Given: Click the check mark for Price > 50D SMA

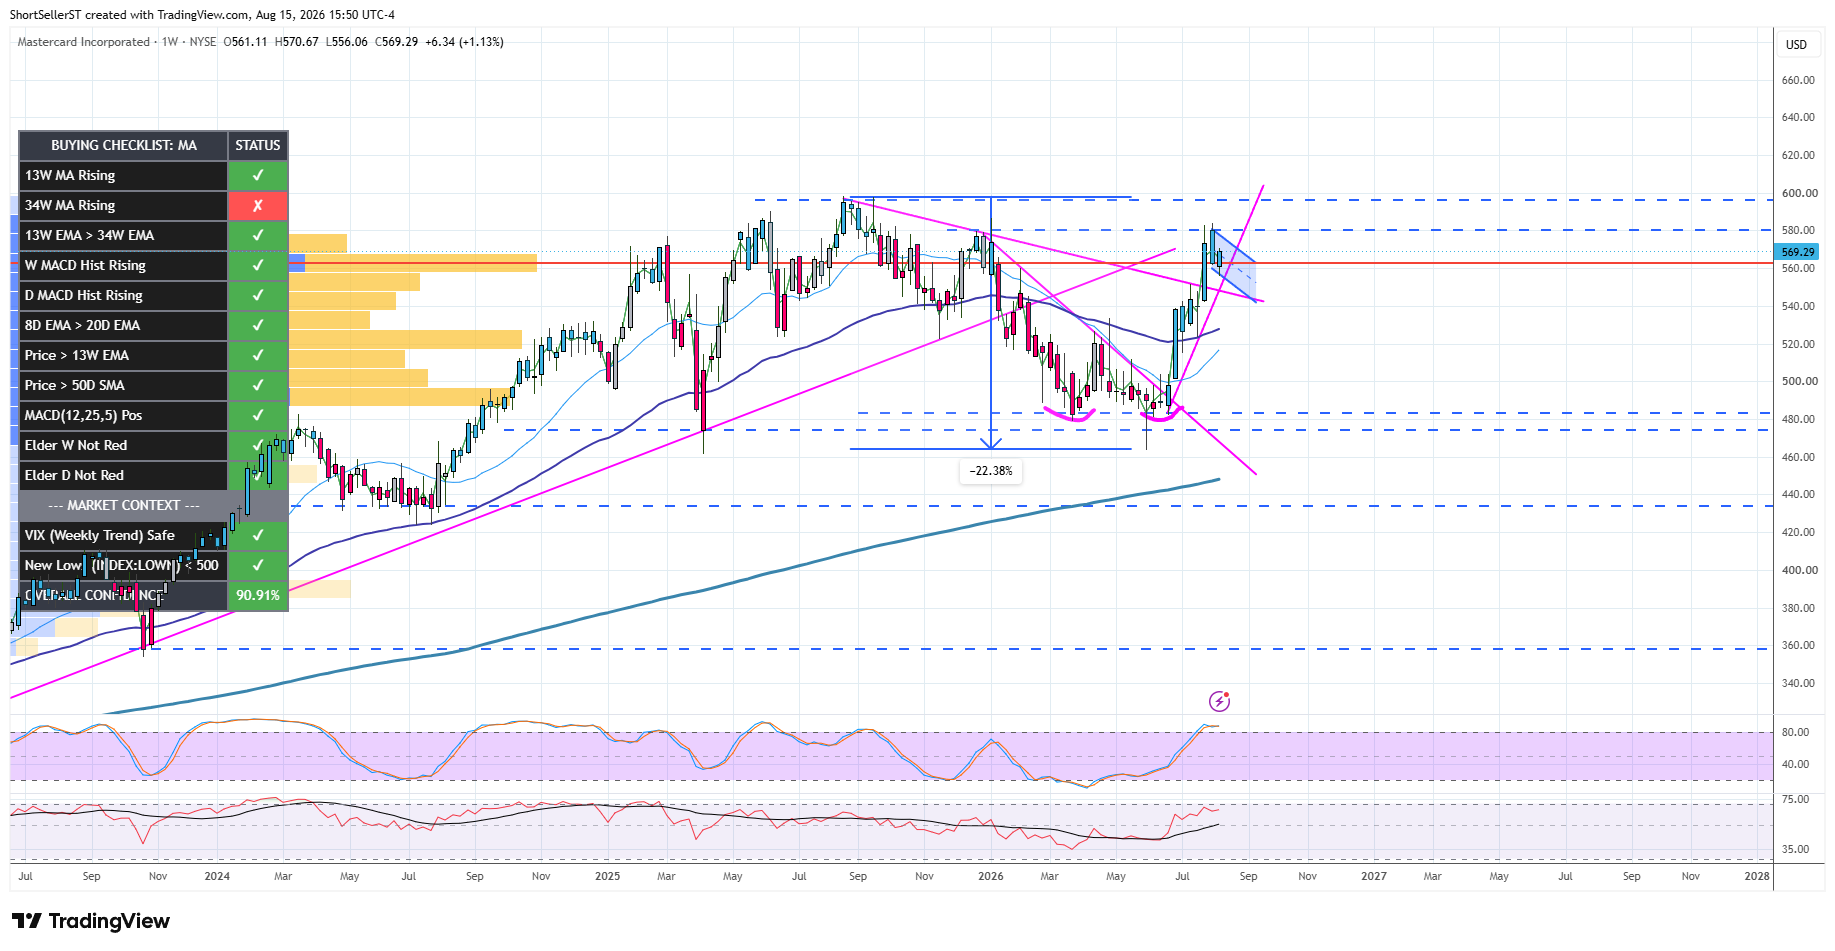Looking at the screenshot, I should (258, 385).
